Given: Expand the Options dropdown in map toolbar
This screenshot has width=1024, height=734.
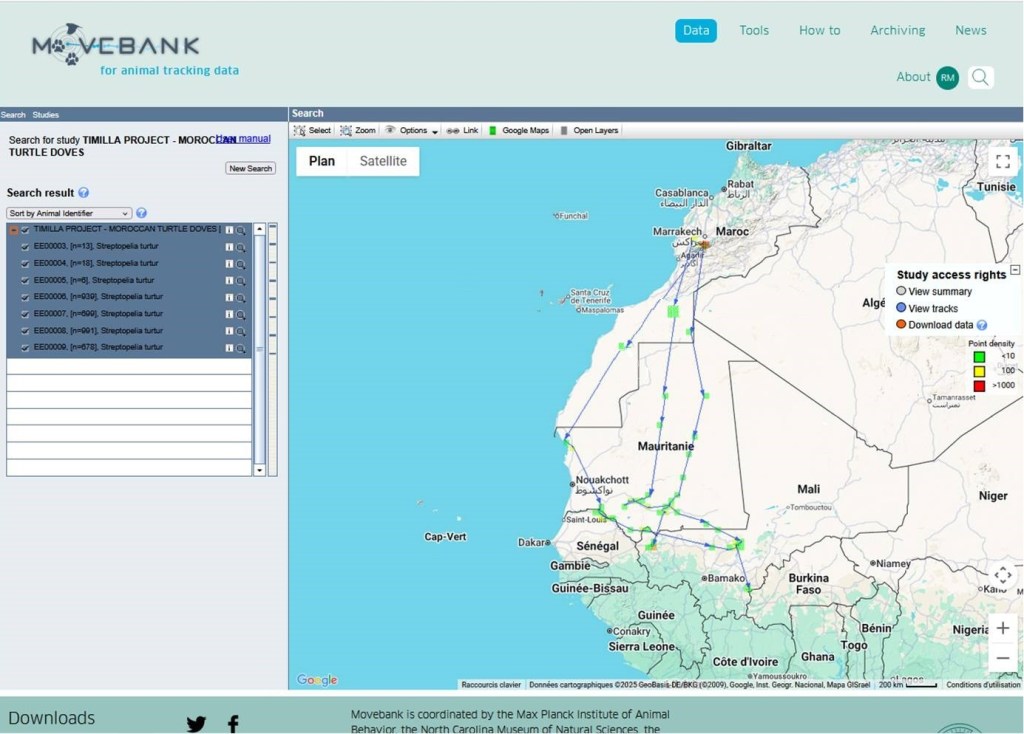Looking at the screenshot, I should [x=412, y=130].
